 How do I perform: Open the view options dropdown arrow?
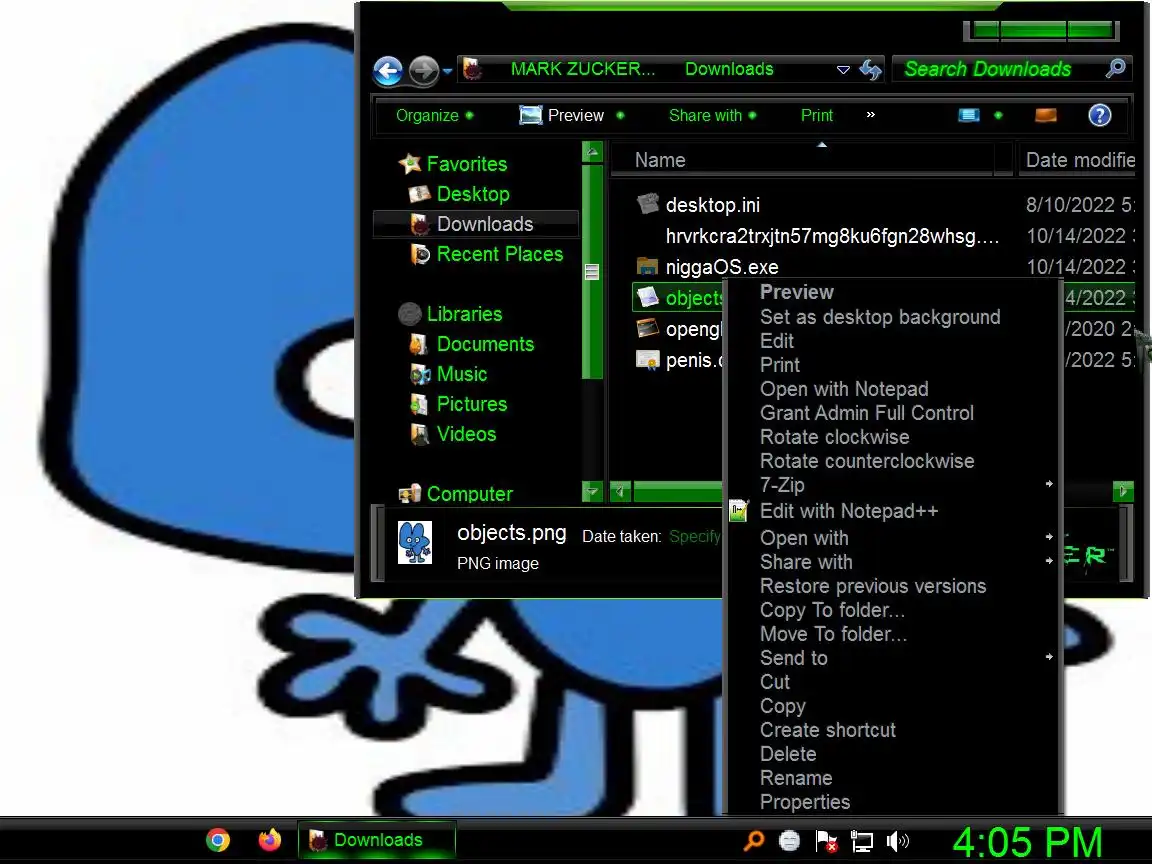pyautogui.click(x=998, y=115)
